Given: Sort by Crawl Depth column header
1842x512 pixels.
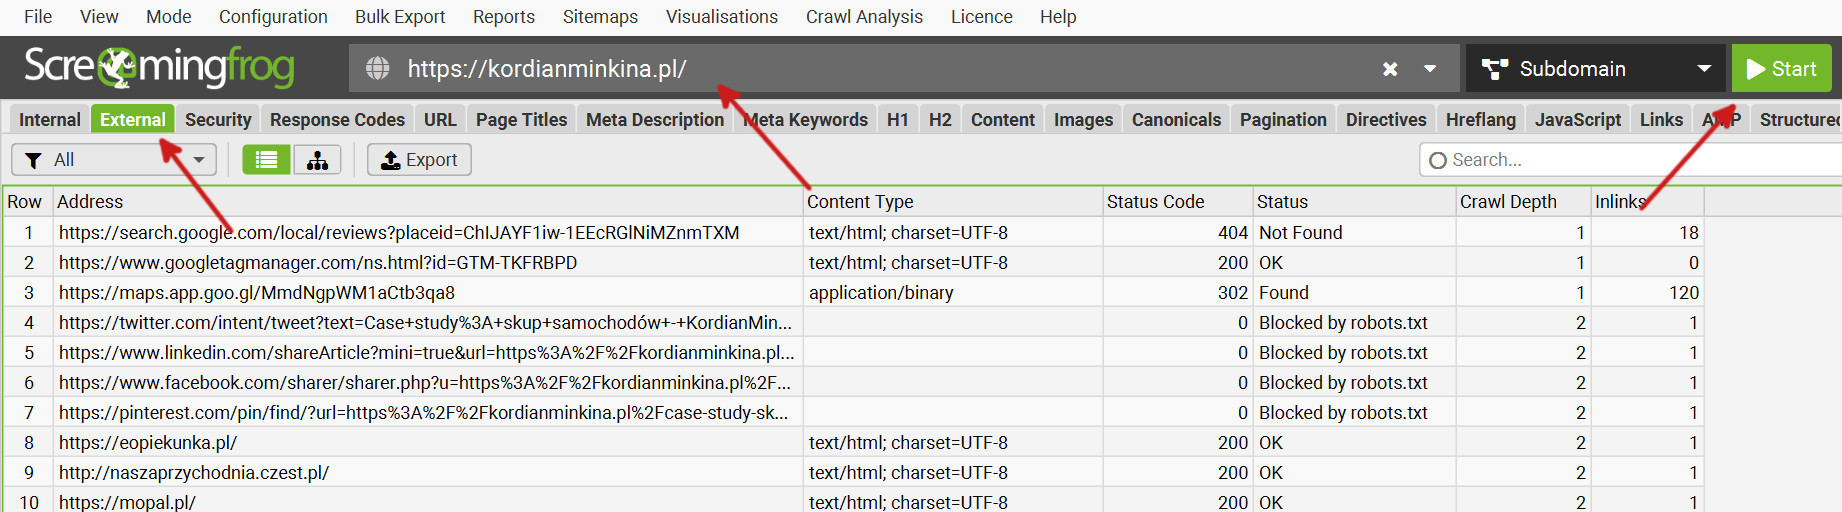Looking at the screenshot, I should pyautogui.click(x=1523, y=202).
